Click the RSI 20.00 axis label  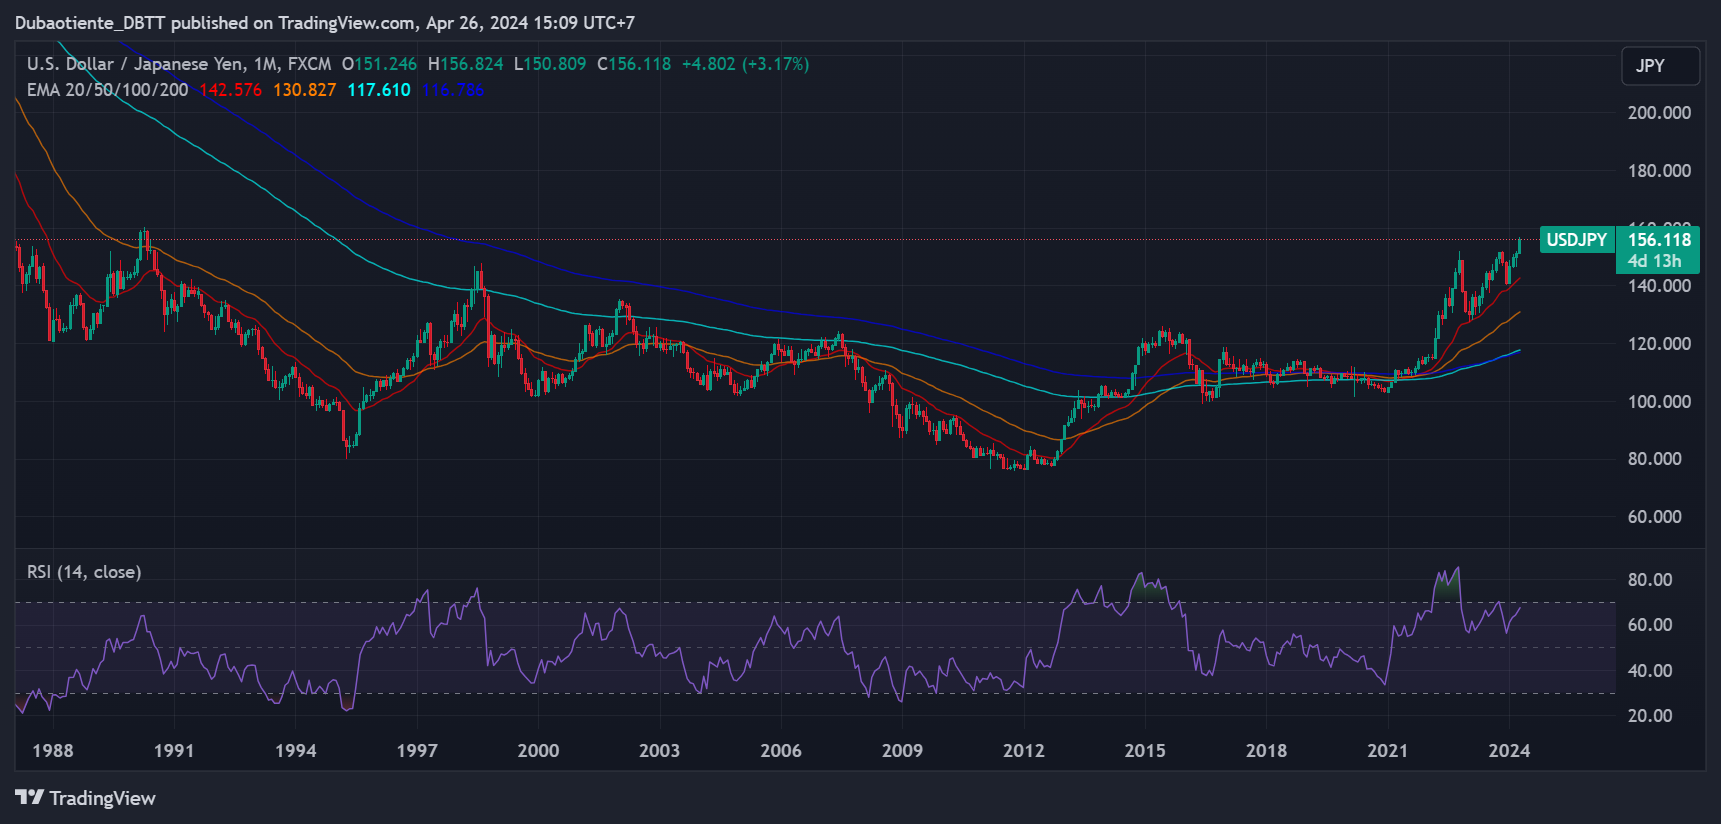pos(1650,716)
